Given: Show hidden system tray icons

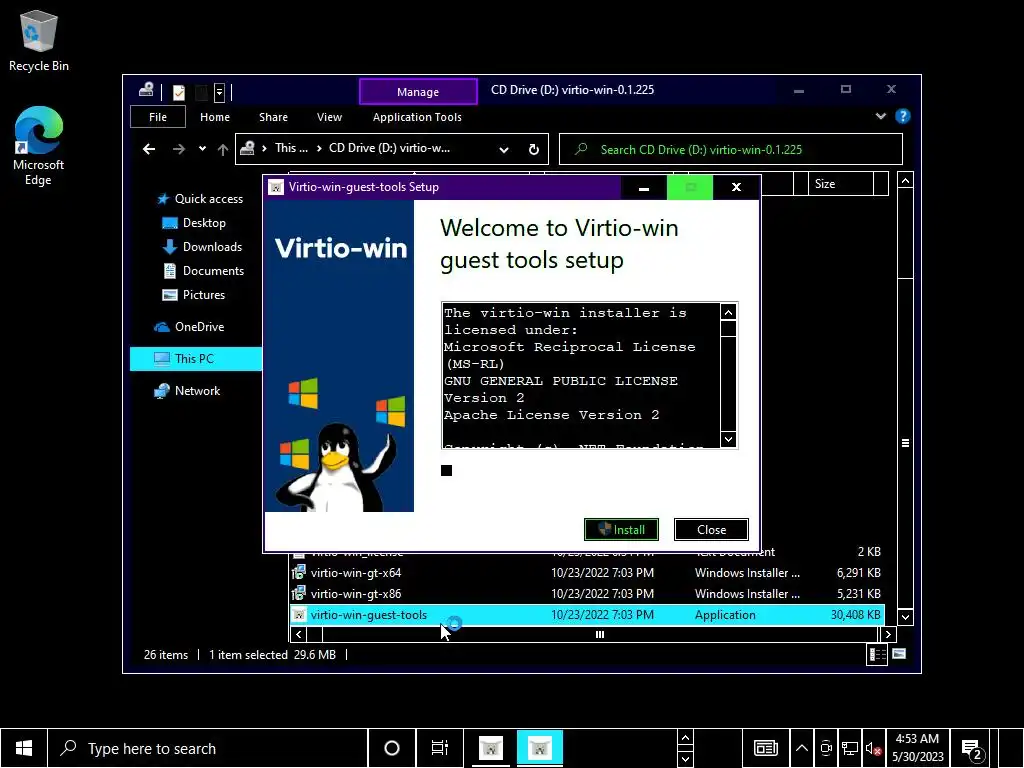Looking at the screenshot, I should [x=802, y=748].
